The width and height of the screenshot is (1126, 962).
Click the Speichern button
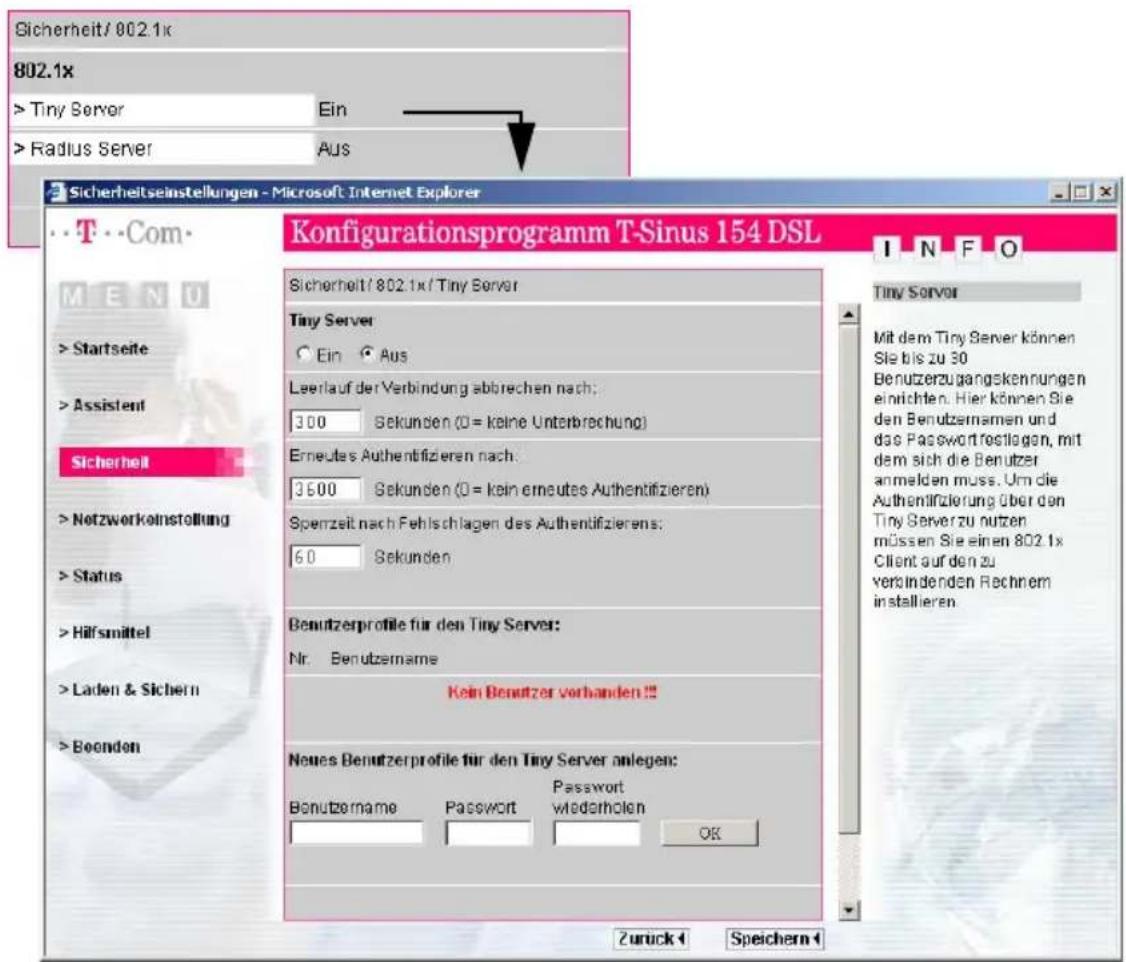tap(774, 938)
